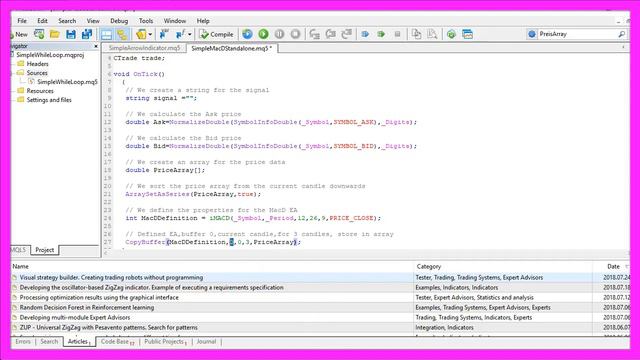Switch to the Journal toolbox tab

coord(206,342)
